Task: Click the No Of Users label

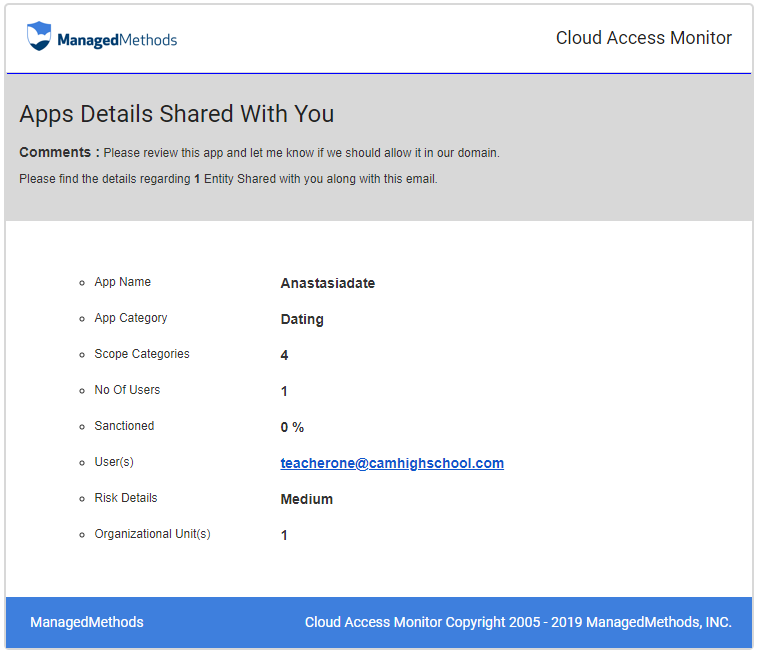Action: click(x=127, y=390)
